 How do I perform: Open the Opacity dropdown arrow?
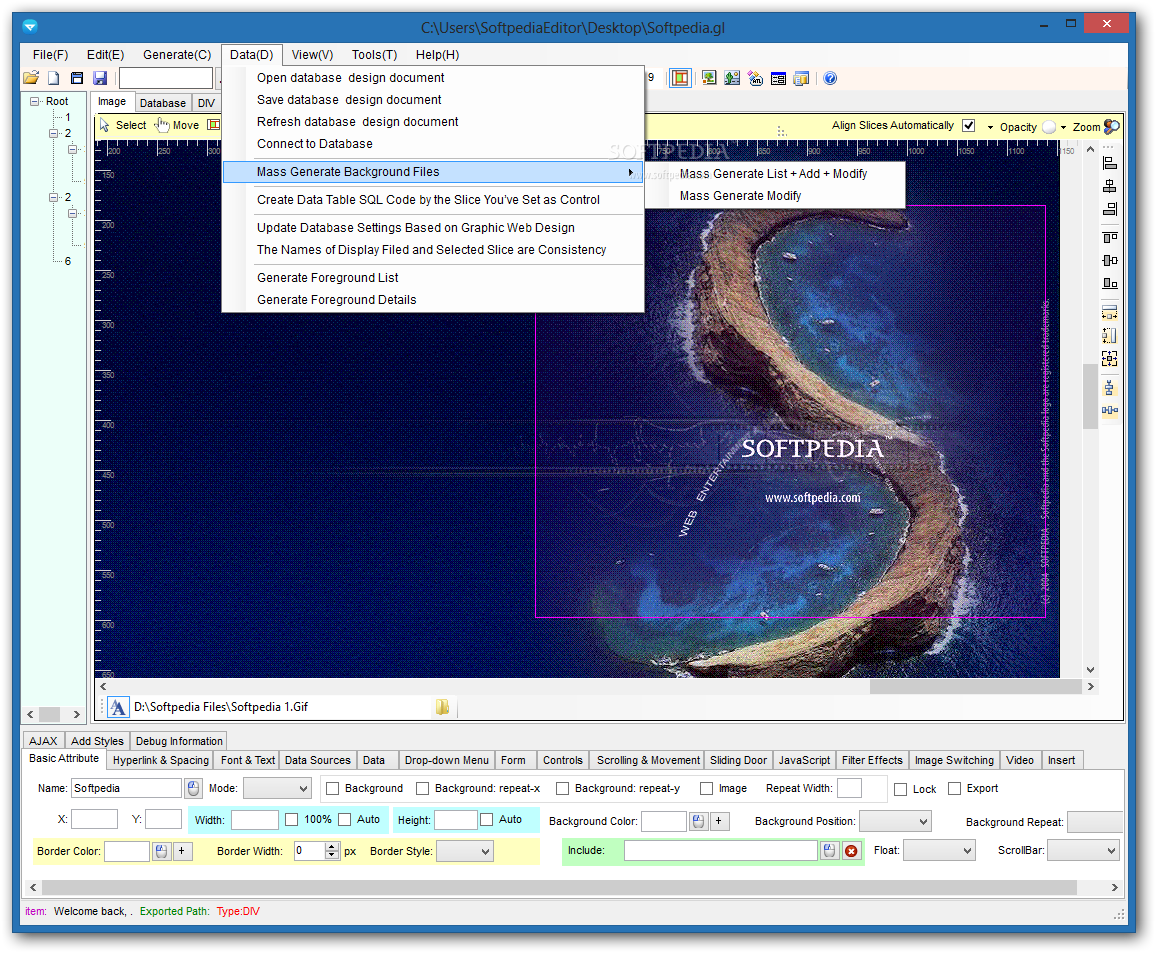pos(990,128)
